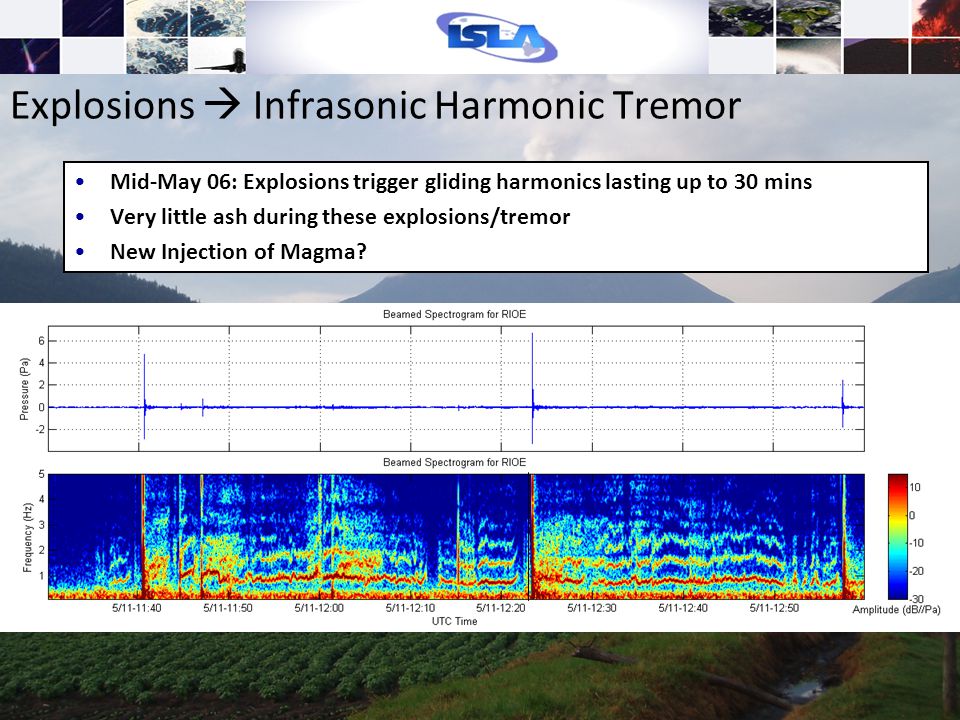Click the pressure spike near 11:40 in the waveform
Viewport: 960px width, 720px height.
(144, 397)
